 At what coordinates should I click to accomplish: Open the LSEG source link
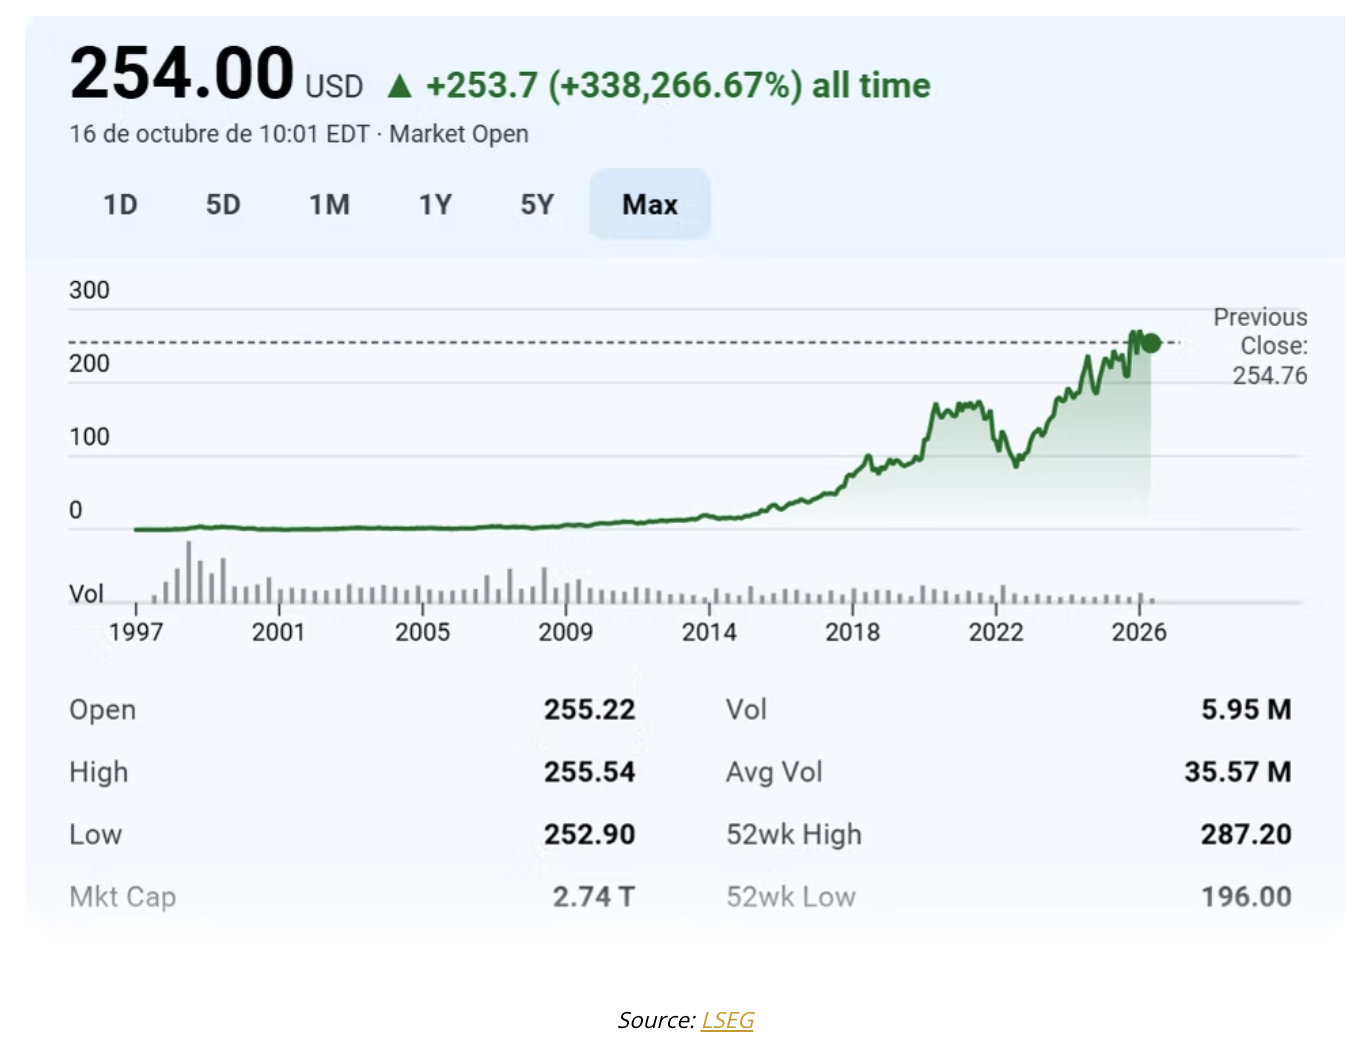pos(728,1020)
